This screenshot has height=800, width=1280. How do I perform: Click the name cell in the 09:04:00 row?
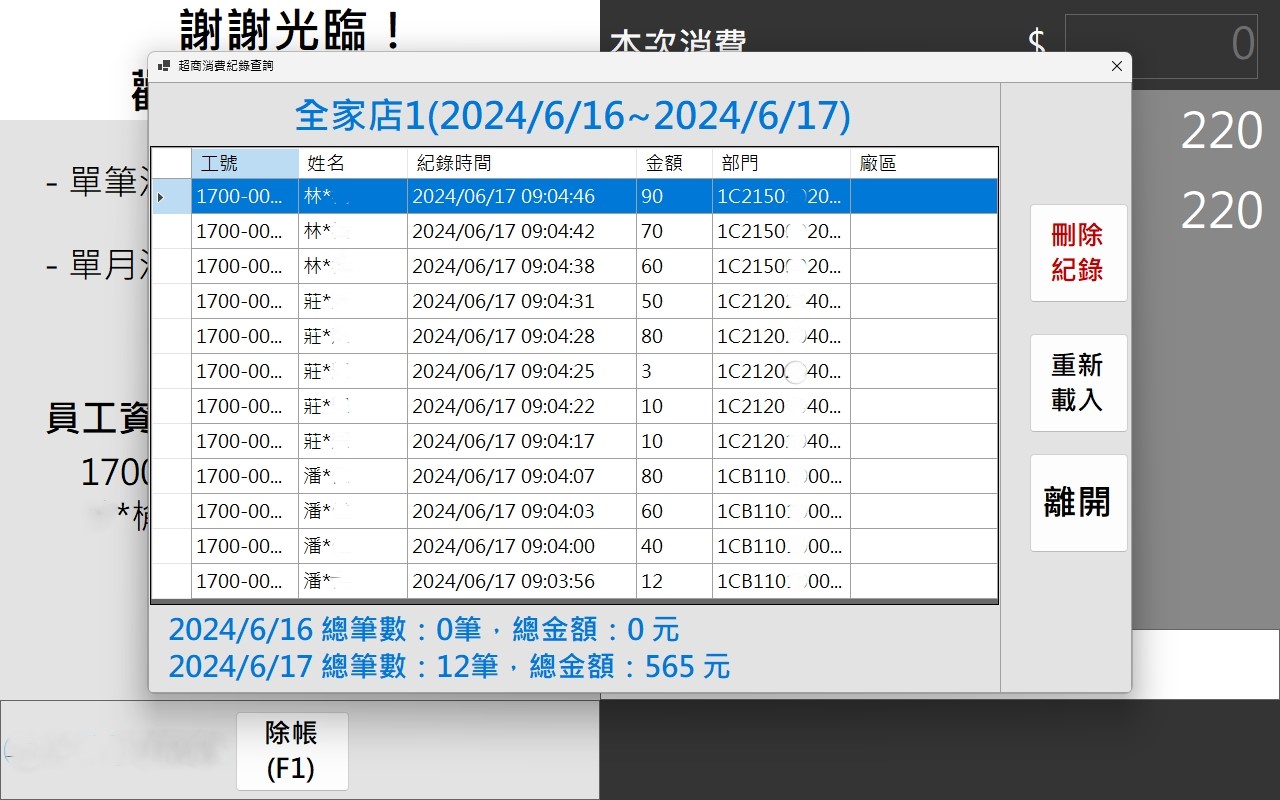coord(352,546)
